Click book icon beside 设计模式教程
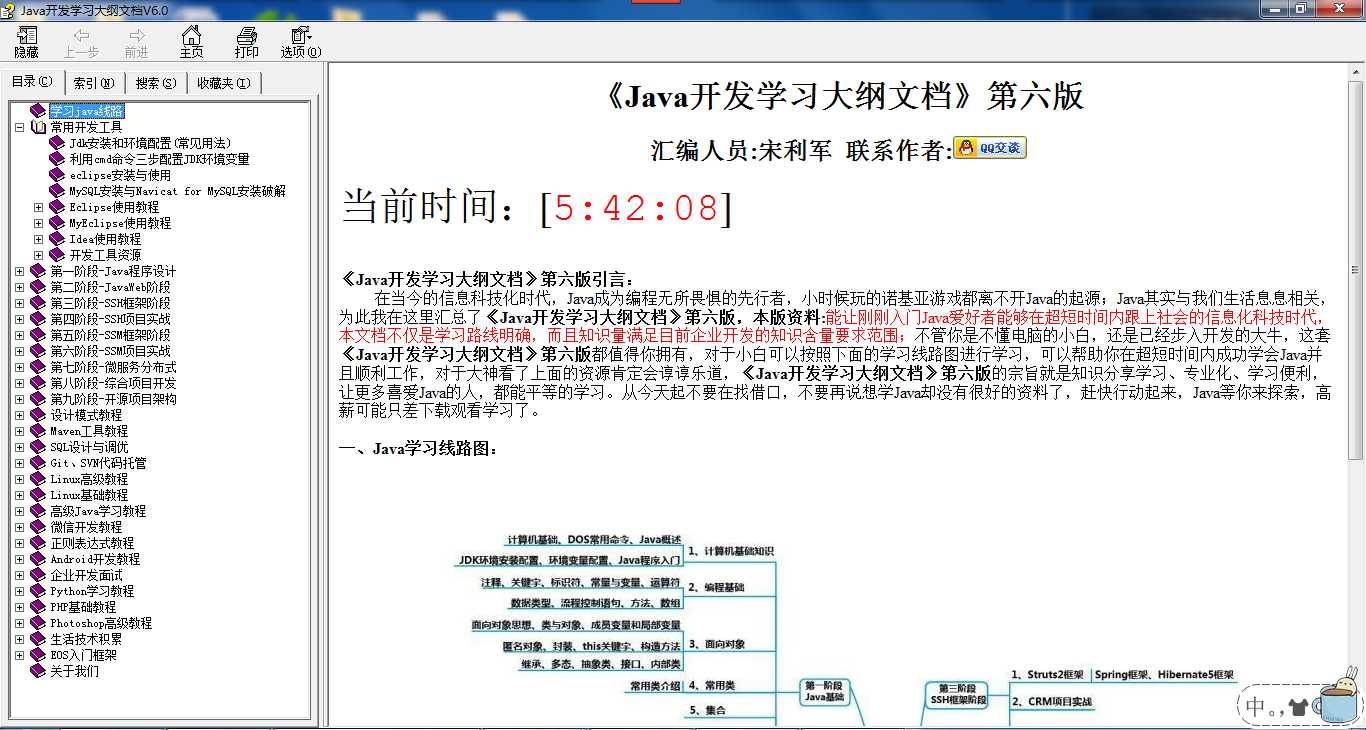 38,415
